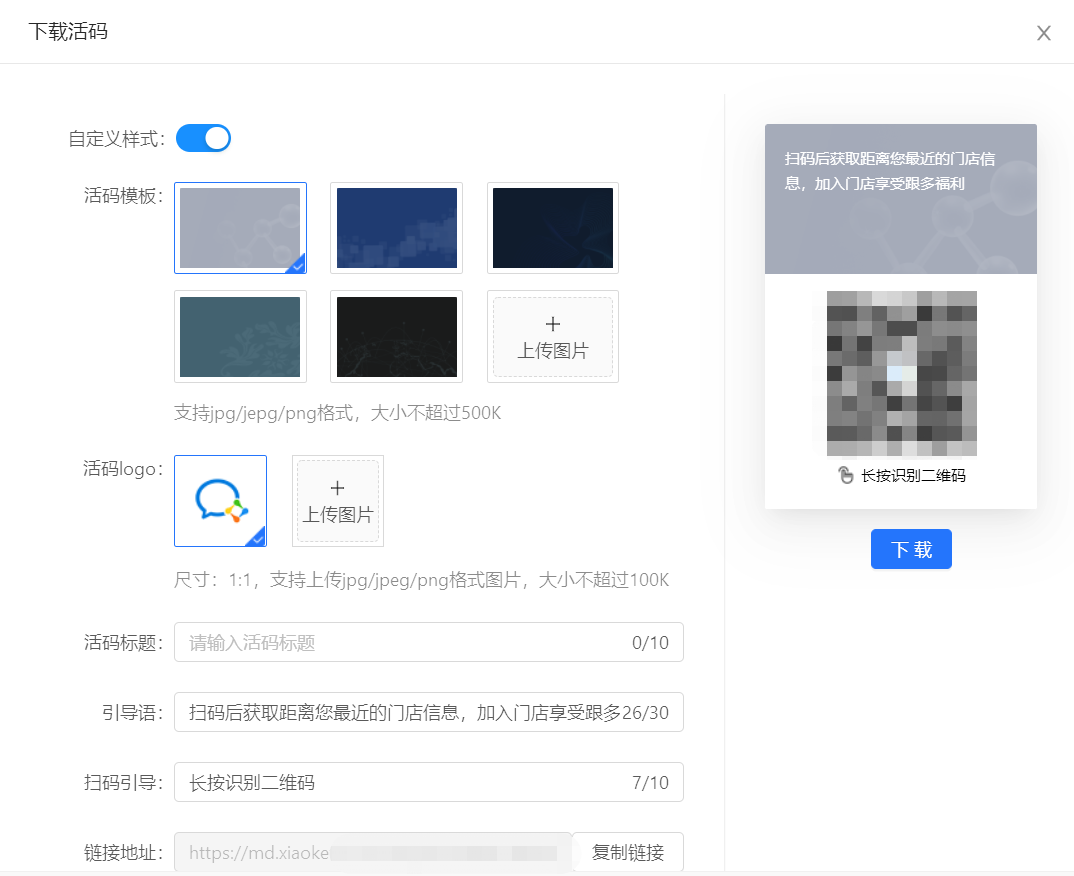
Task: Click the 扫码引导 label
Action: 123,782
